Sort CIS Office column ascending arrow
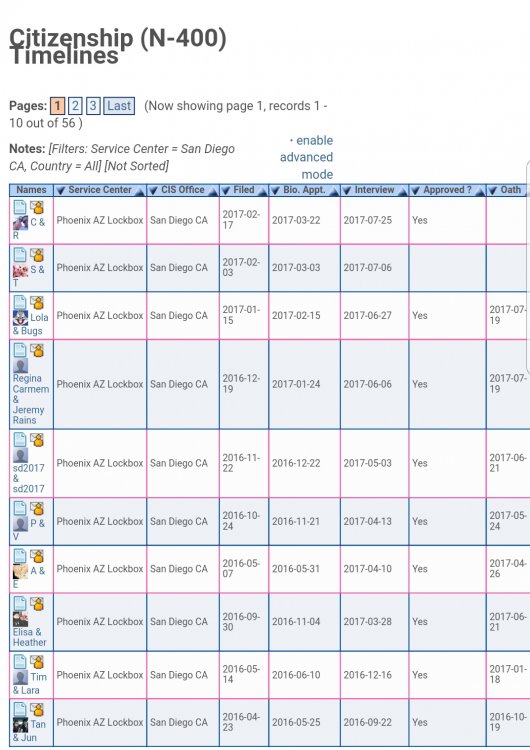The width and height of the screenshot is (530, 750). tap(212, 191)
